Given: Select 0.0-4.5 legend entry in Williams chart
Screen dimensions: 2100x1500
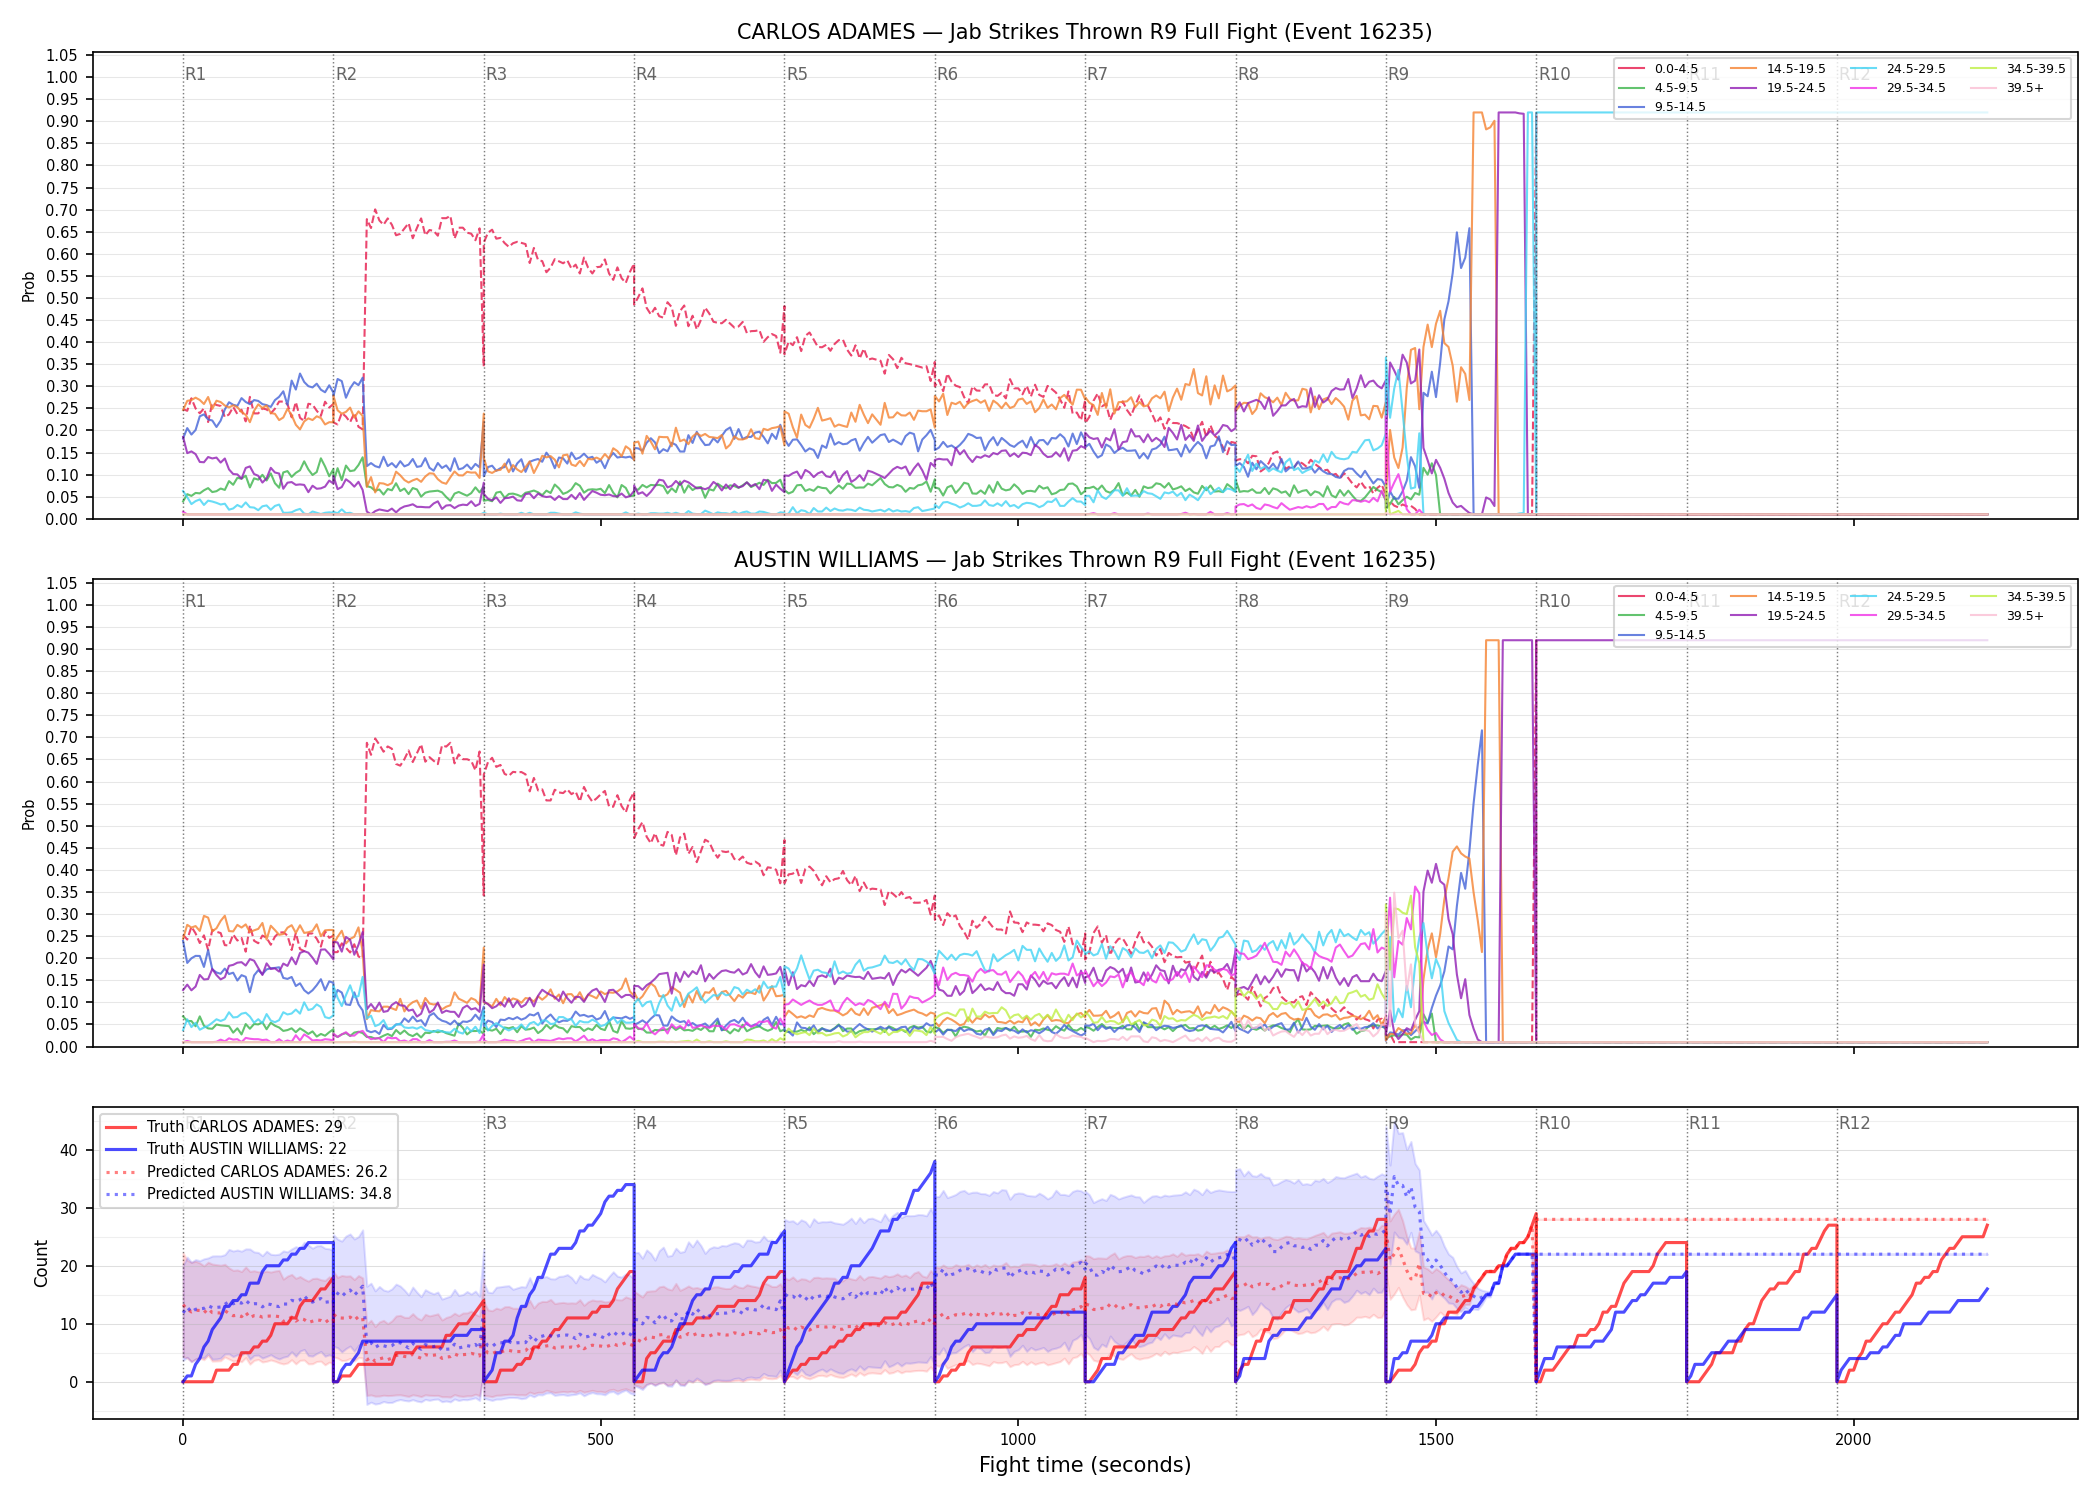Looking at the screenshot, I should (x=1659, y=597).
